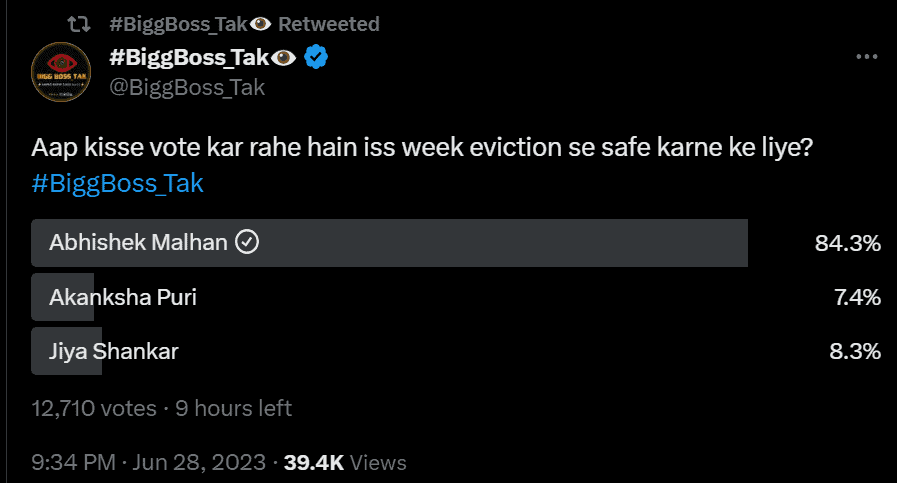Select the Abhishek Malhan poll option
897x483 pixels.
click(x=390, y=243)
